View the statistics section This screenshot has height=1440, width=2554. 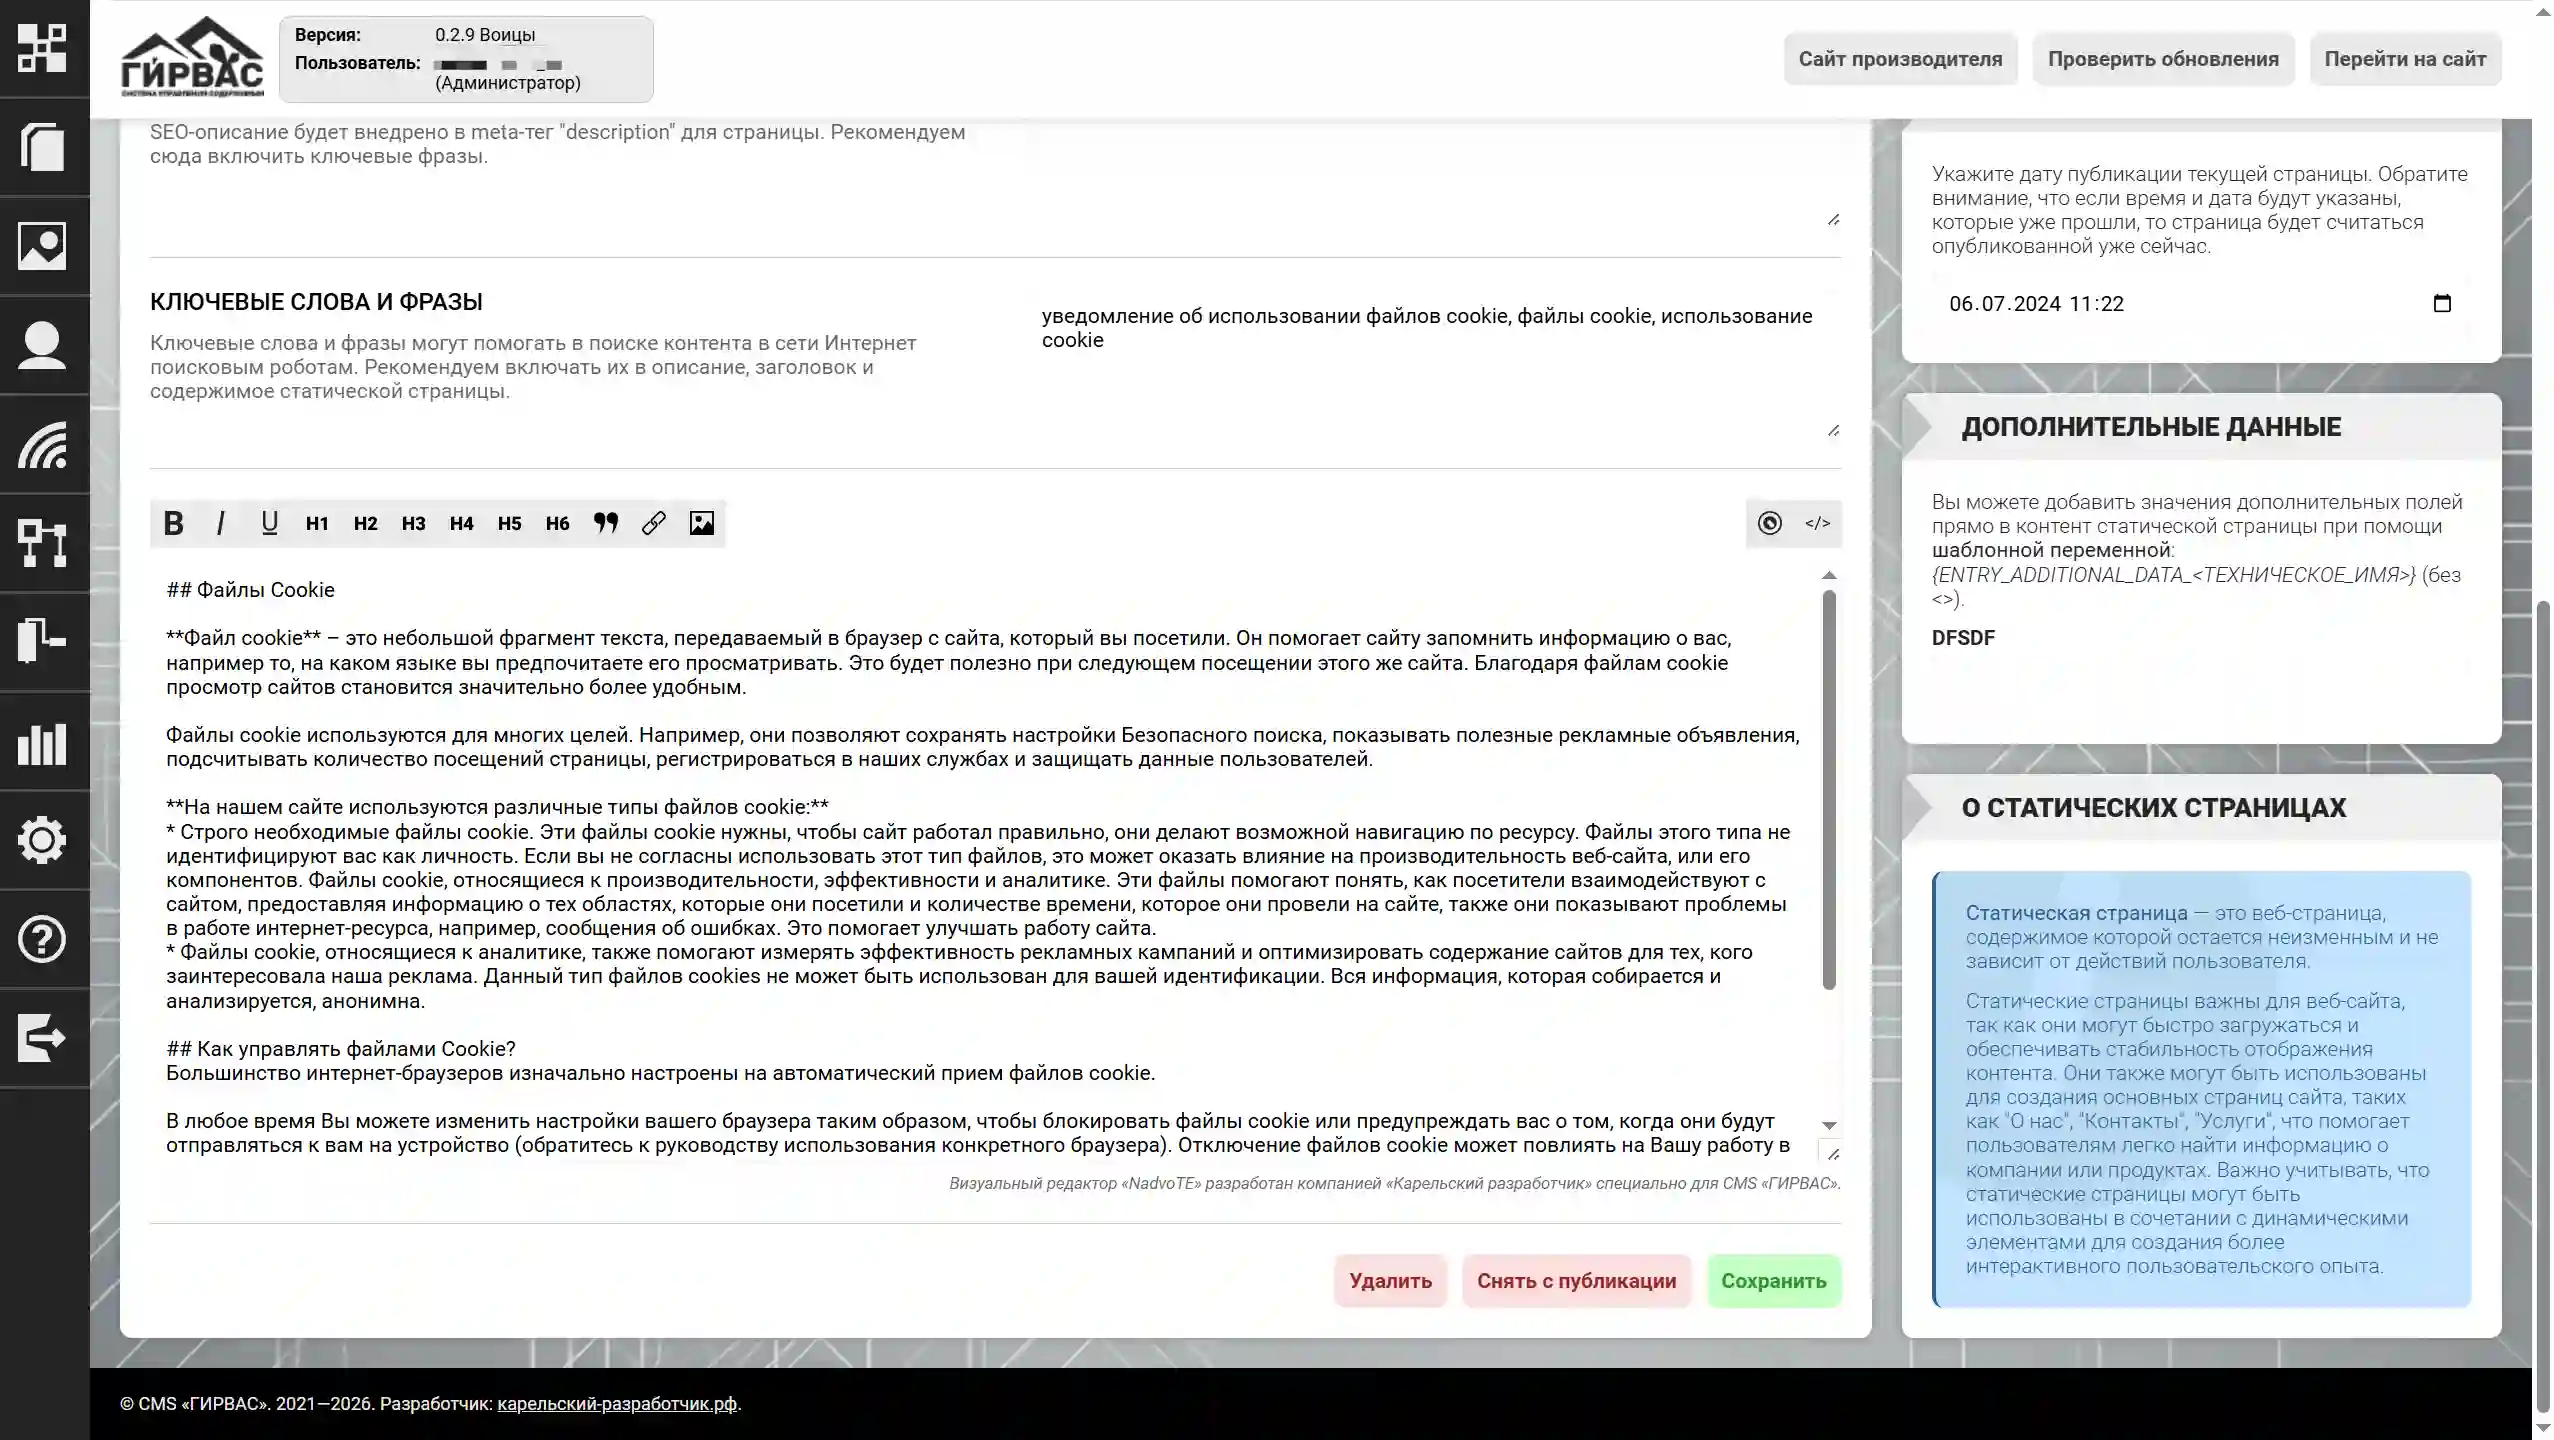(x=44, y=744)
